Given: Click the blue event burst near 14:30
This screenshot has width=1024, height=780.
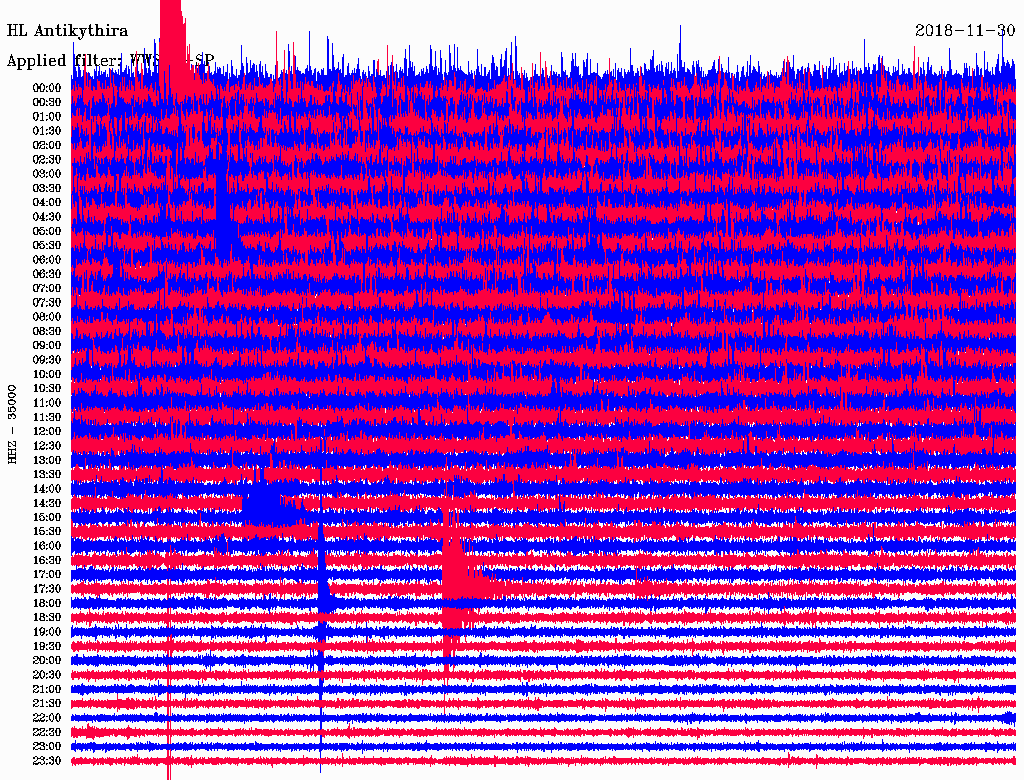Looking at the screenshot, I should pos(264,502).
